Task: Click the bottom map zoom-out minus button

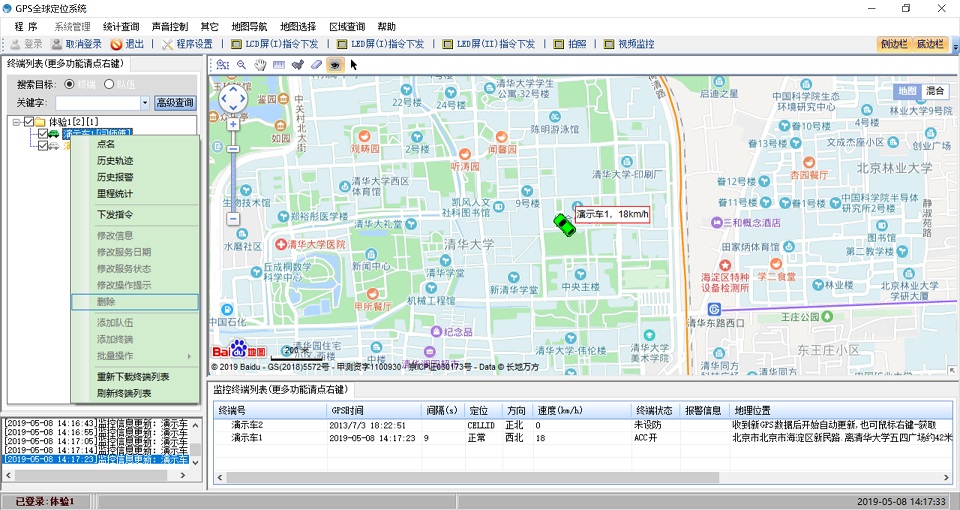Action: pos(233,219)
